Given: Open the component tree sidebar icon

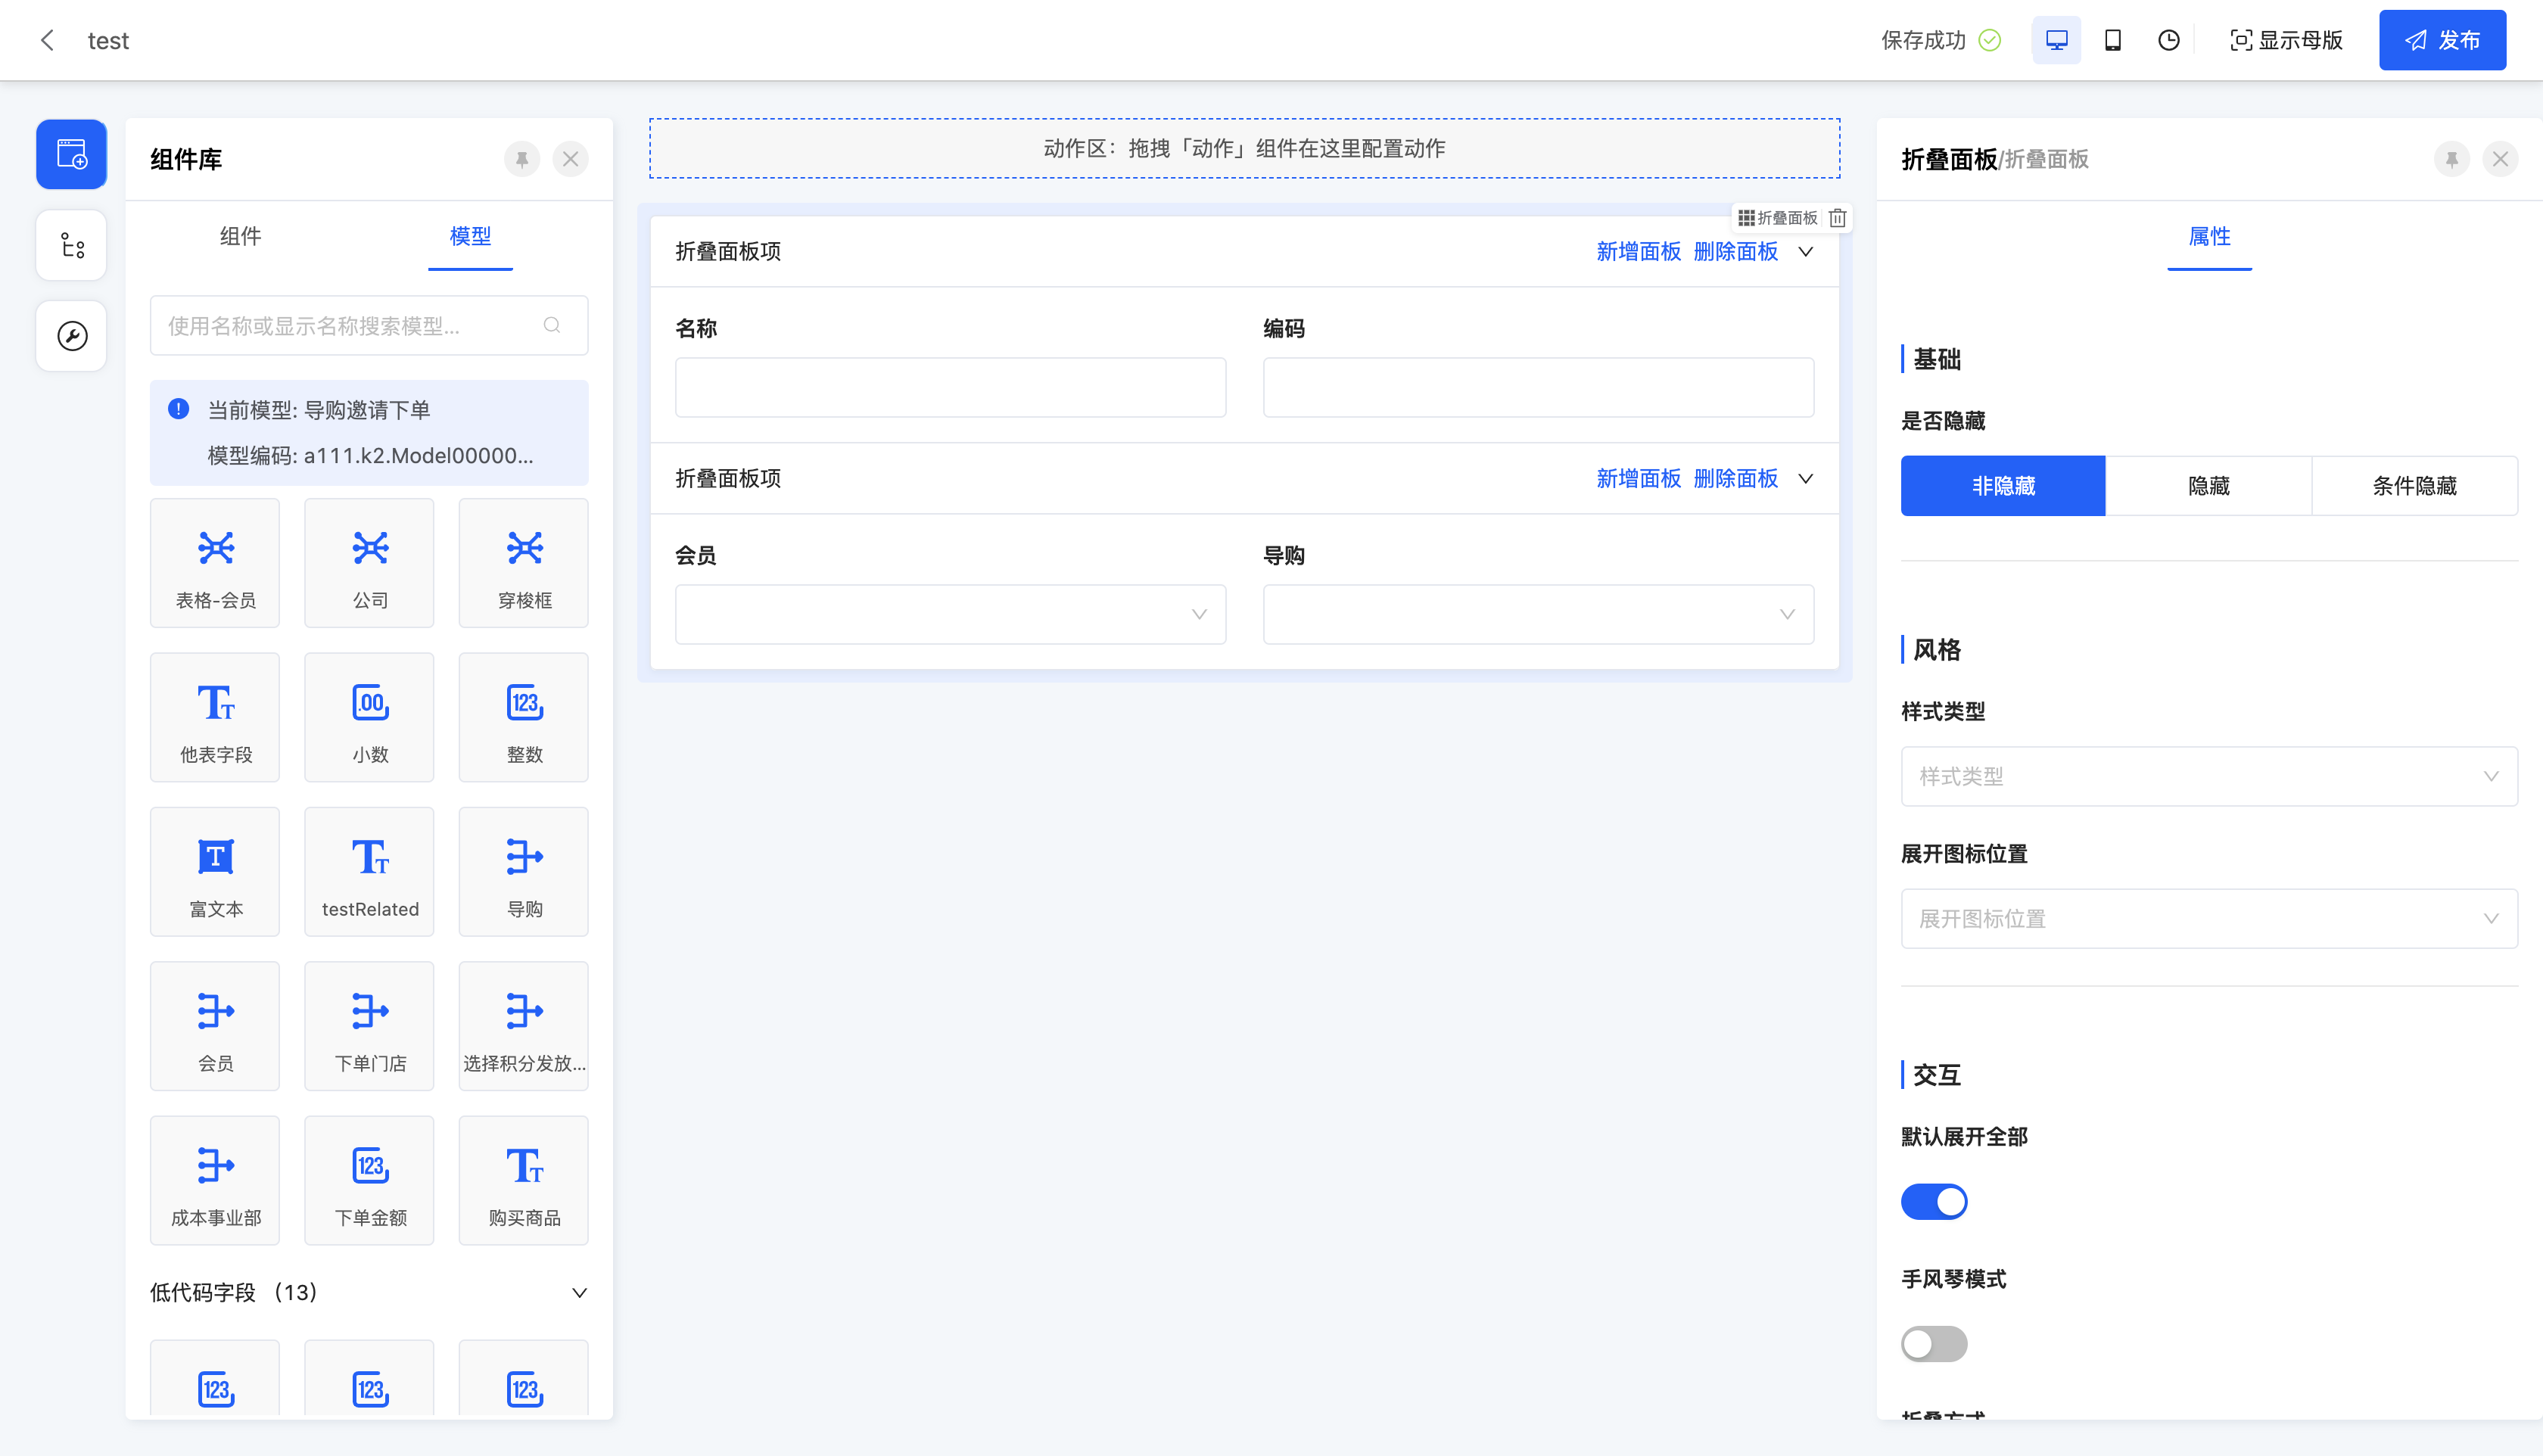Looking at the screenshot, I should pyautogui.click(x=71, y=245).
